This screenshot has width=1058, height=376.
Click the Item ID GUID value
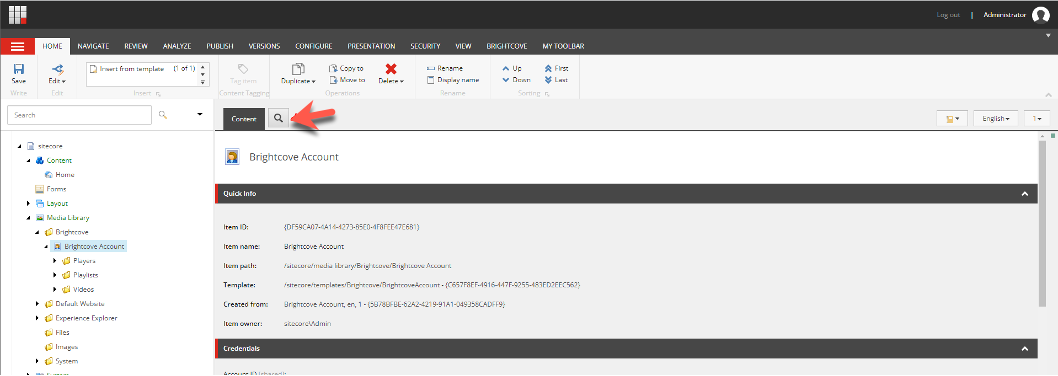coord(352,227)
